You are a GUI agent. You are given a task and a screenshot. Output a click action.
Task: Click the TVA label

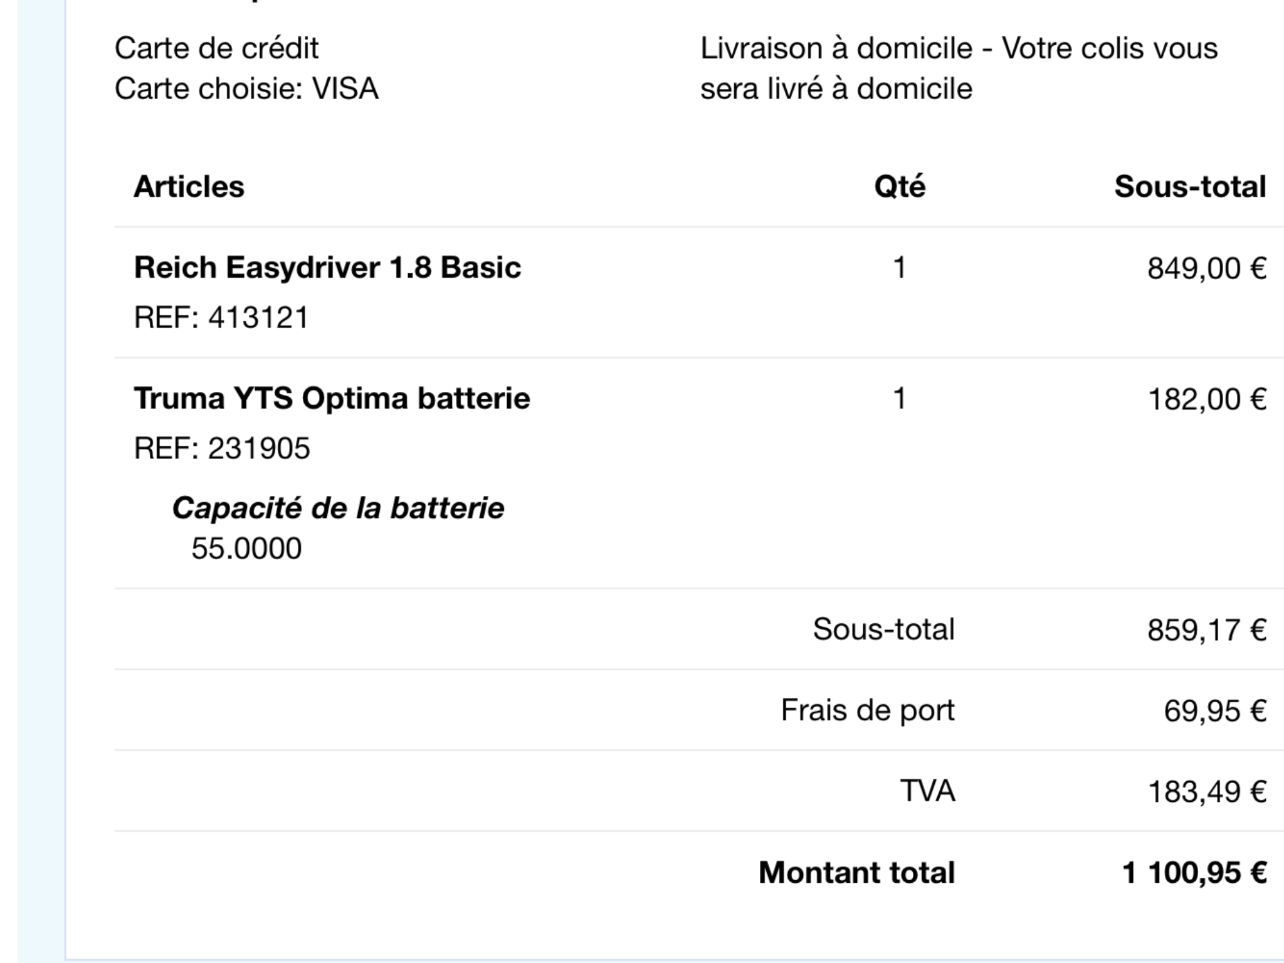927,792
